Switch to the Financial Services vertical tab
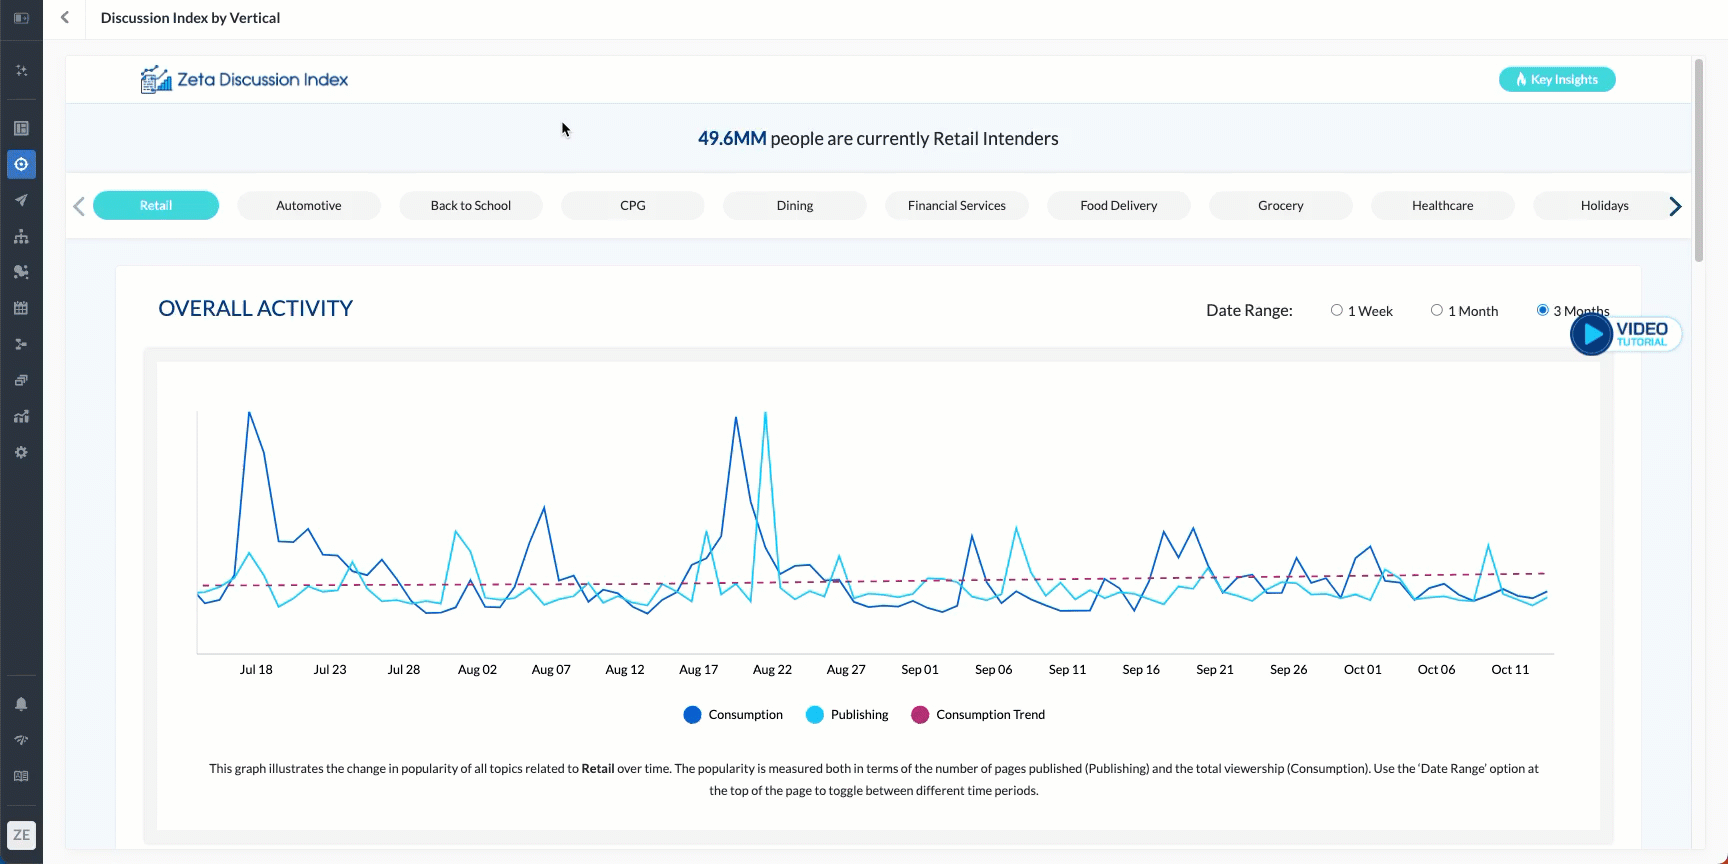 tap(956, 205)
